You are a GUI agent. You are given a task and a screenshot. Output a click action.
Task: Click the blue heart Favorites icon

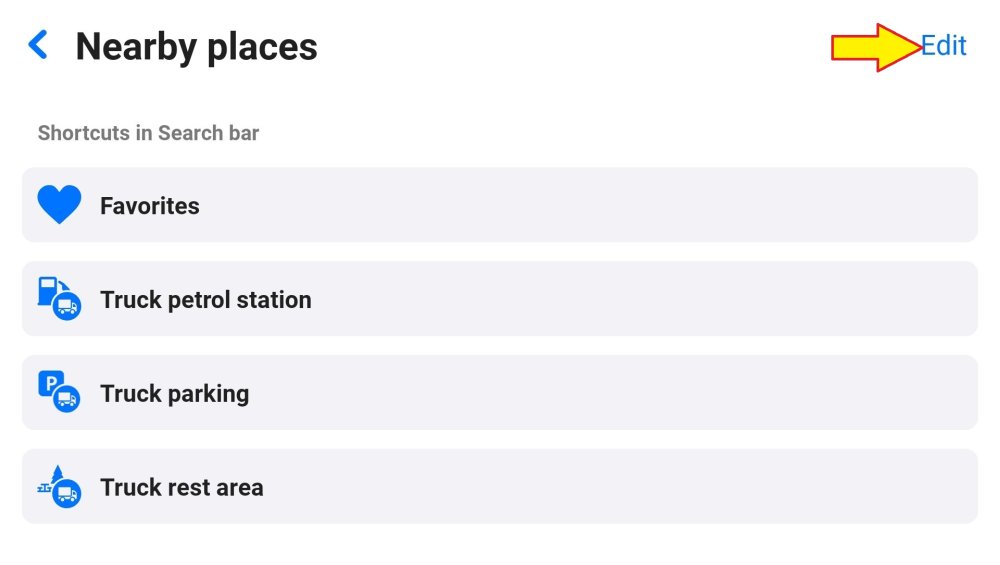[59, 205]
